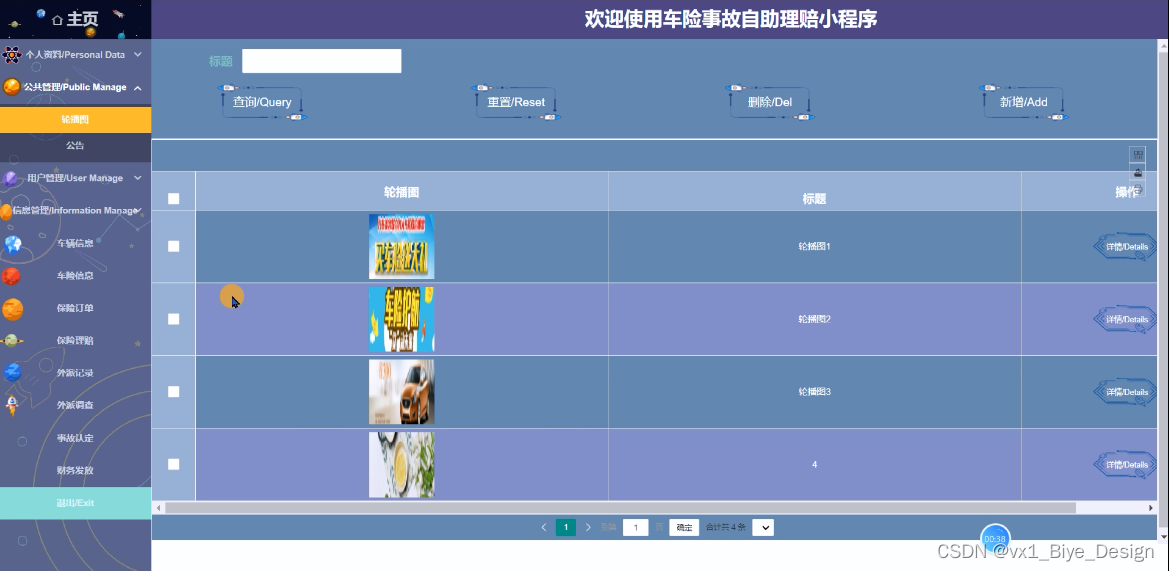Click the 轮播图1 title cell

814,246
